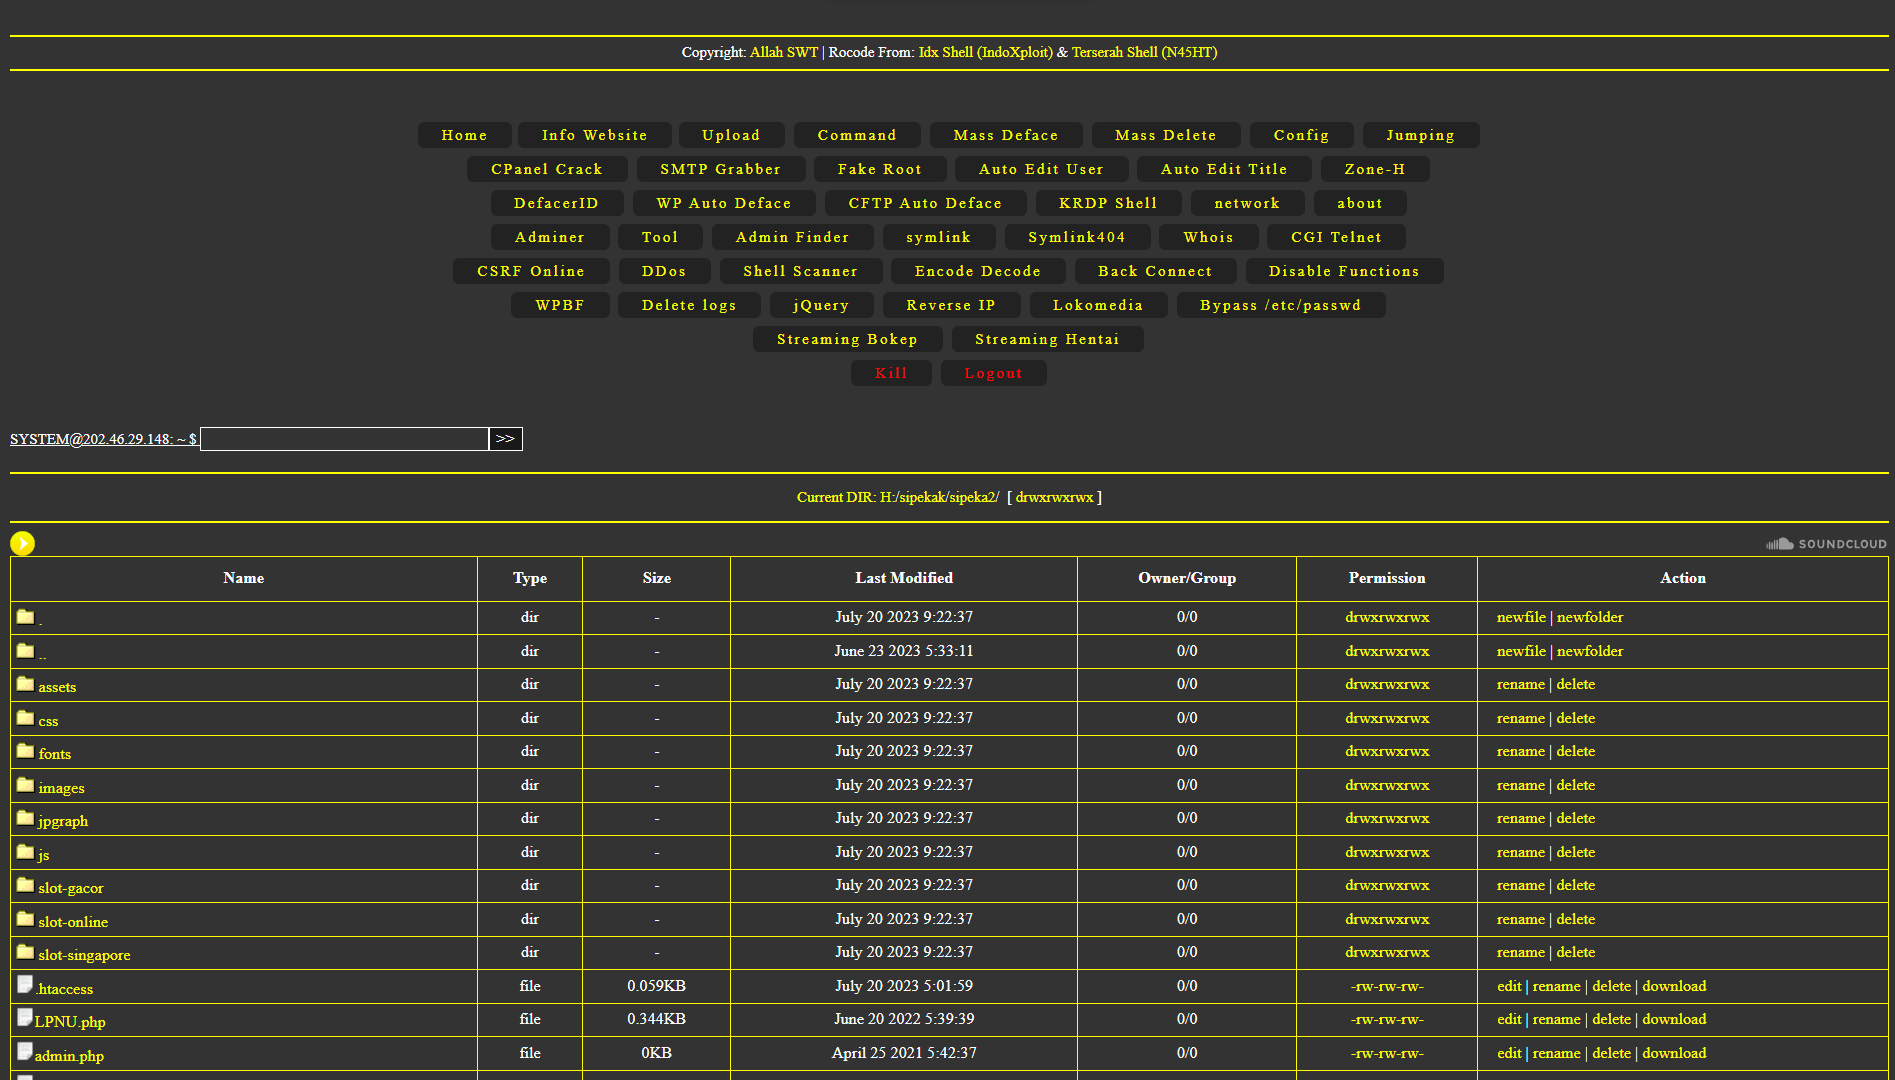Click the Name column header

pyautogui.click(x=244, y=578)
